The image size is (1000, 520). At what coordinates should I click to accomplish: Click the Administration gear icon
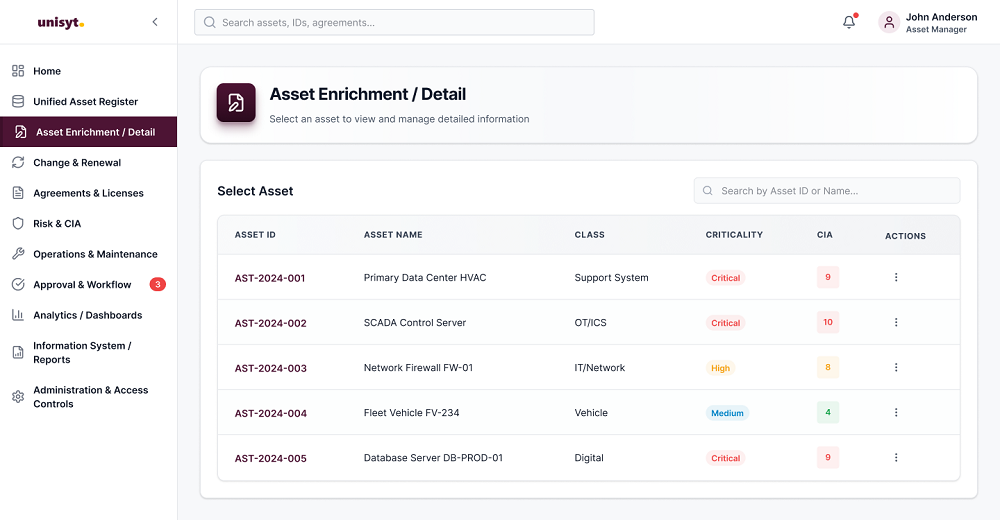point(18,397)
